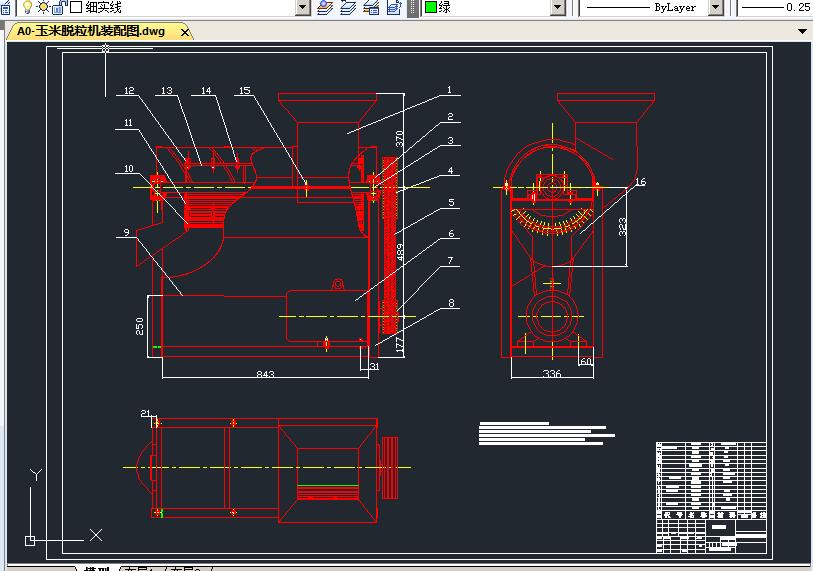The image size is (813, 571).
Task: Select part balloon number 3
Action: point(450,140)
